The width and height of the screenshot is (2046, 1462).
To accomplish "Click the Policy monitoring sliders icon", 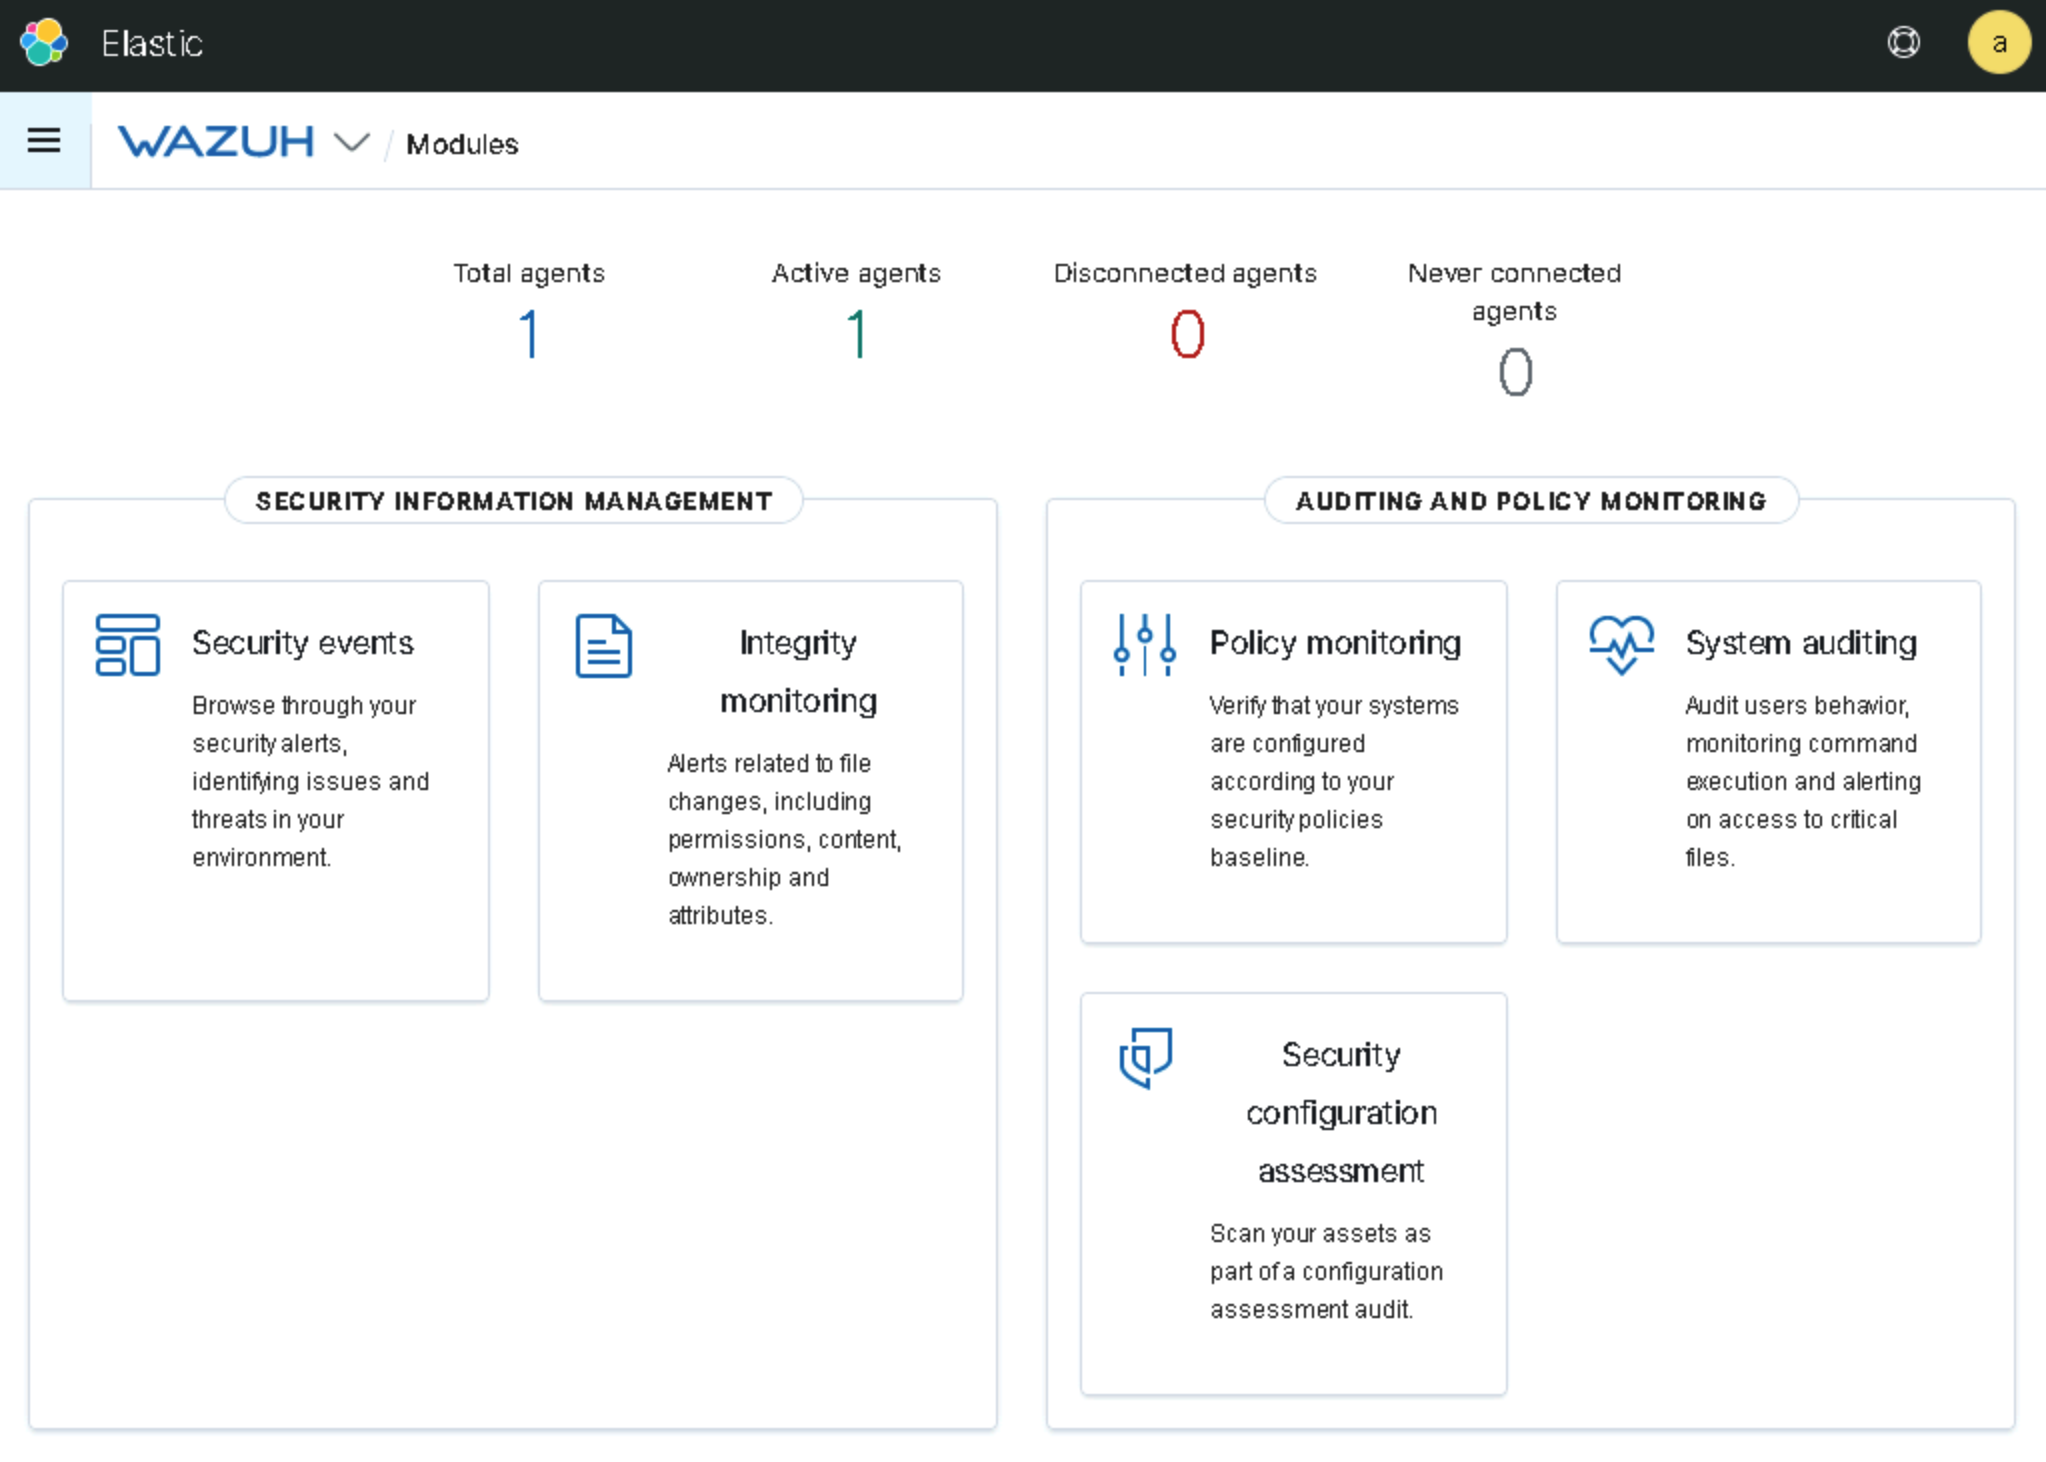I will tap(1144, 645).
